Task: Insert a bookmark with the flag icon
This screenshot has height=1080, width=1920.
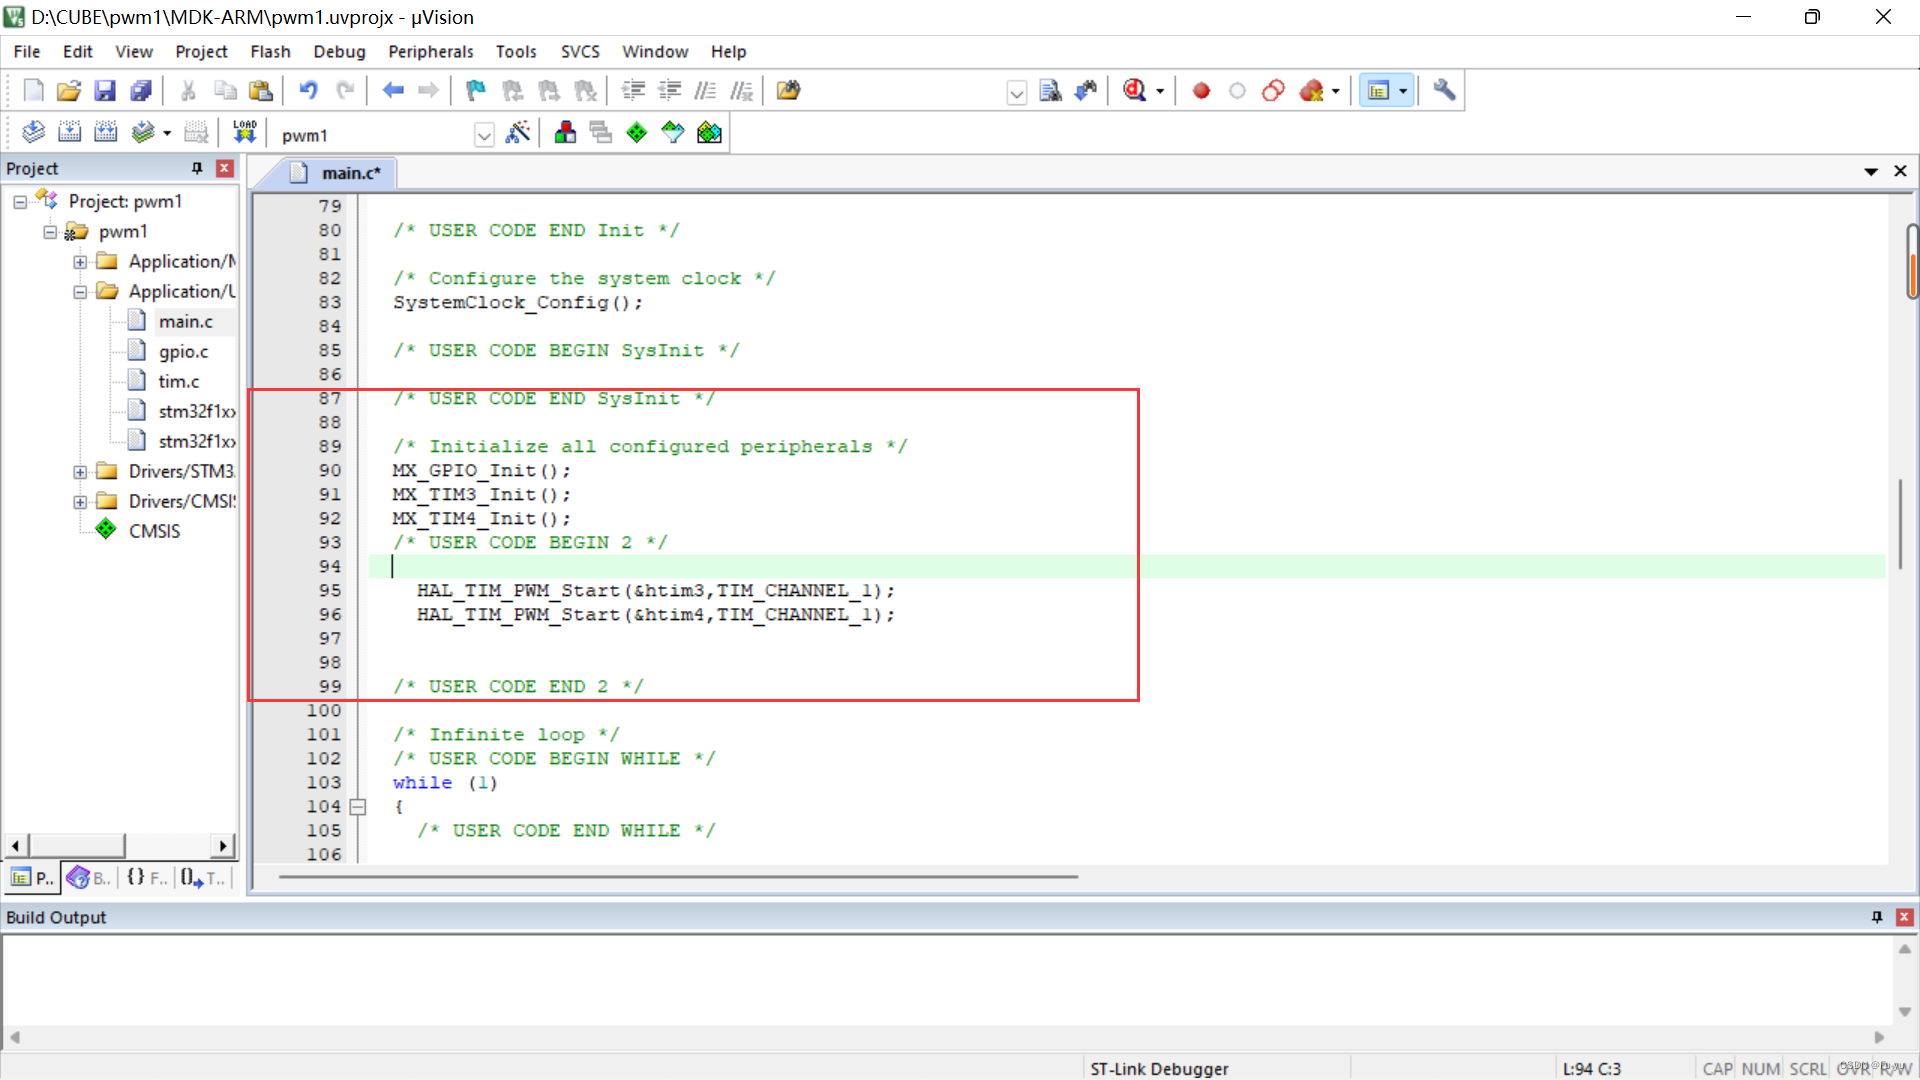Action: point(476,91)
